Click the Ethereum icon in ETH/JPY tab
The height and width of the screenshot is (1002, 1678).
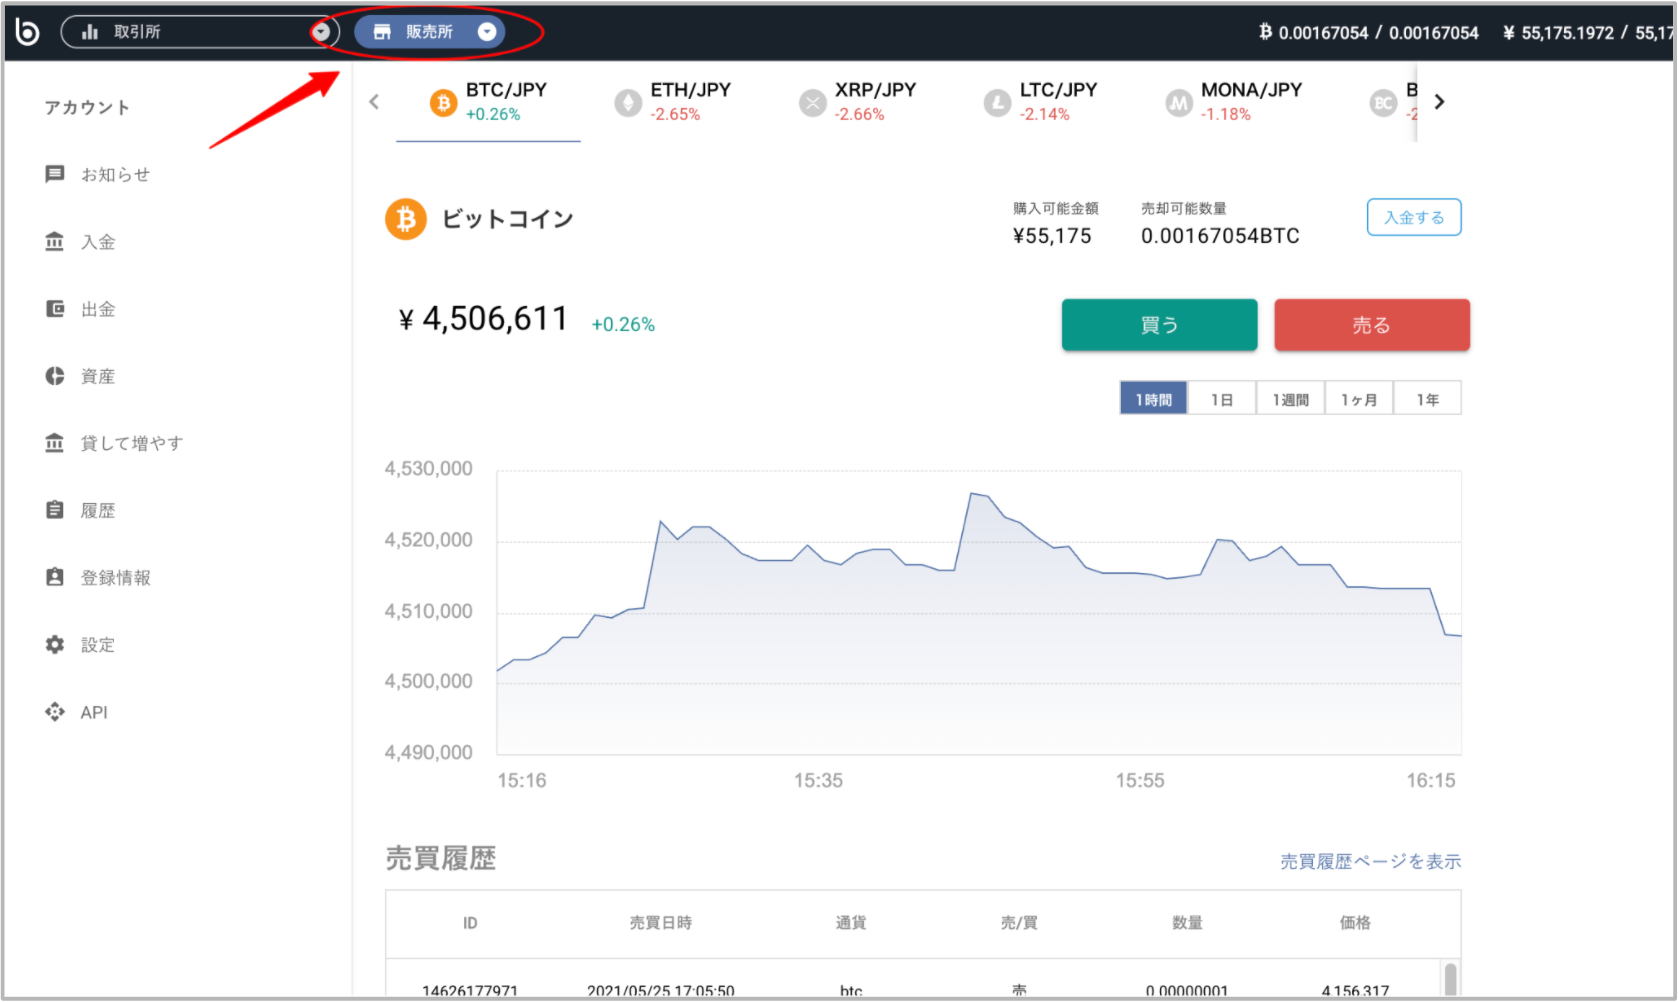pos(628,102)
